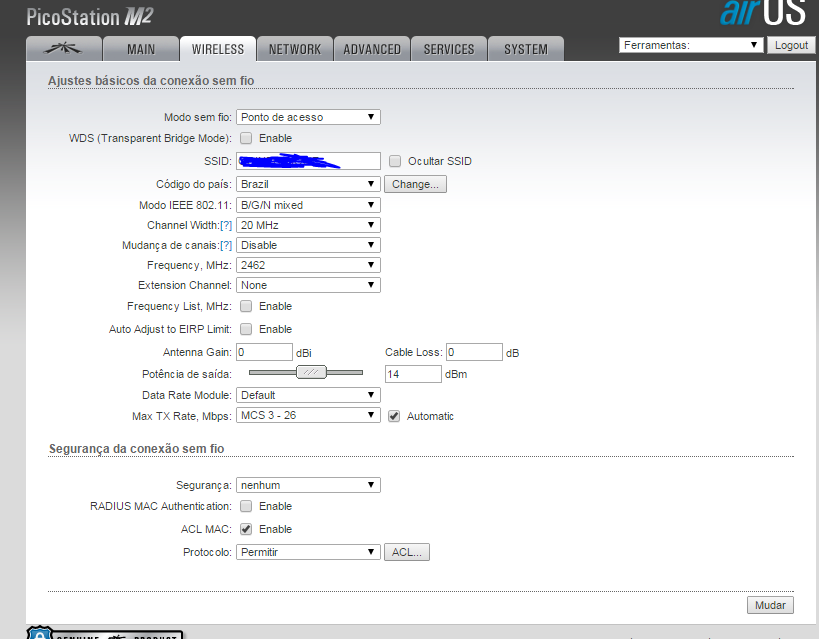Open the Mudança de canais dropdown

click(x=308, y=245)
